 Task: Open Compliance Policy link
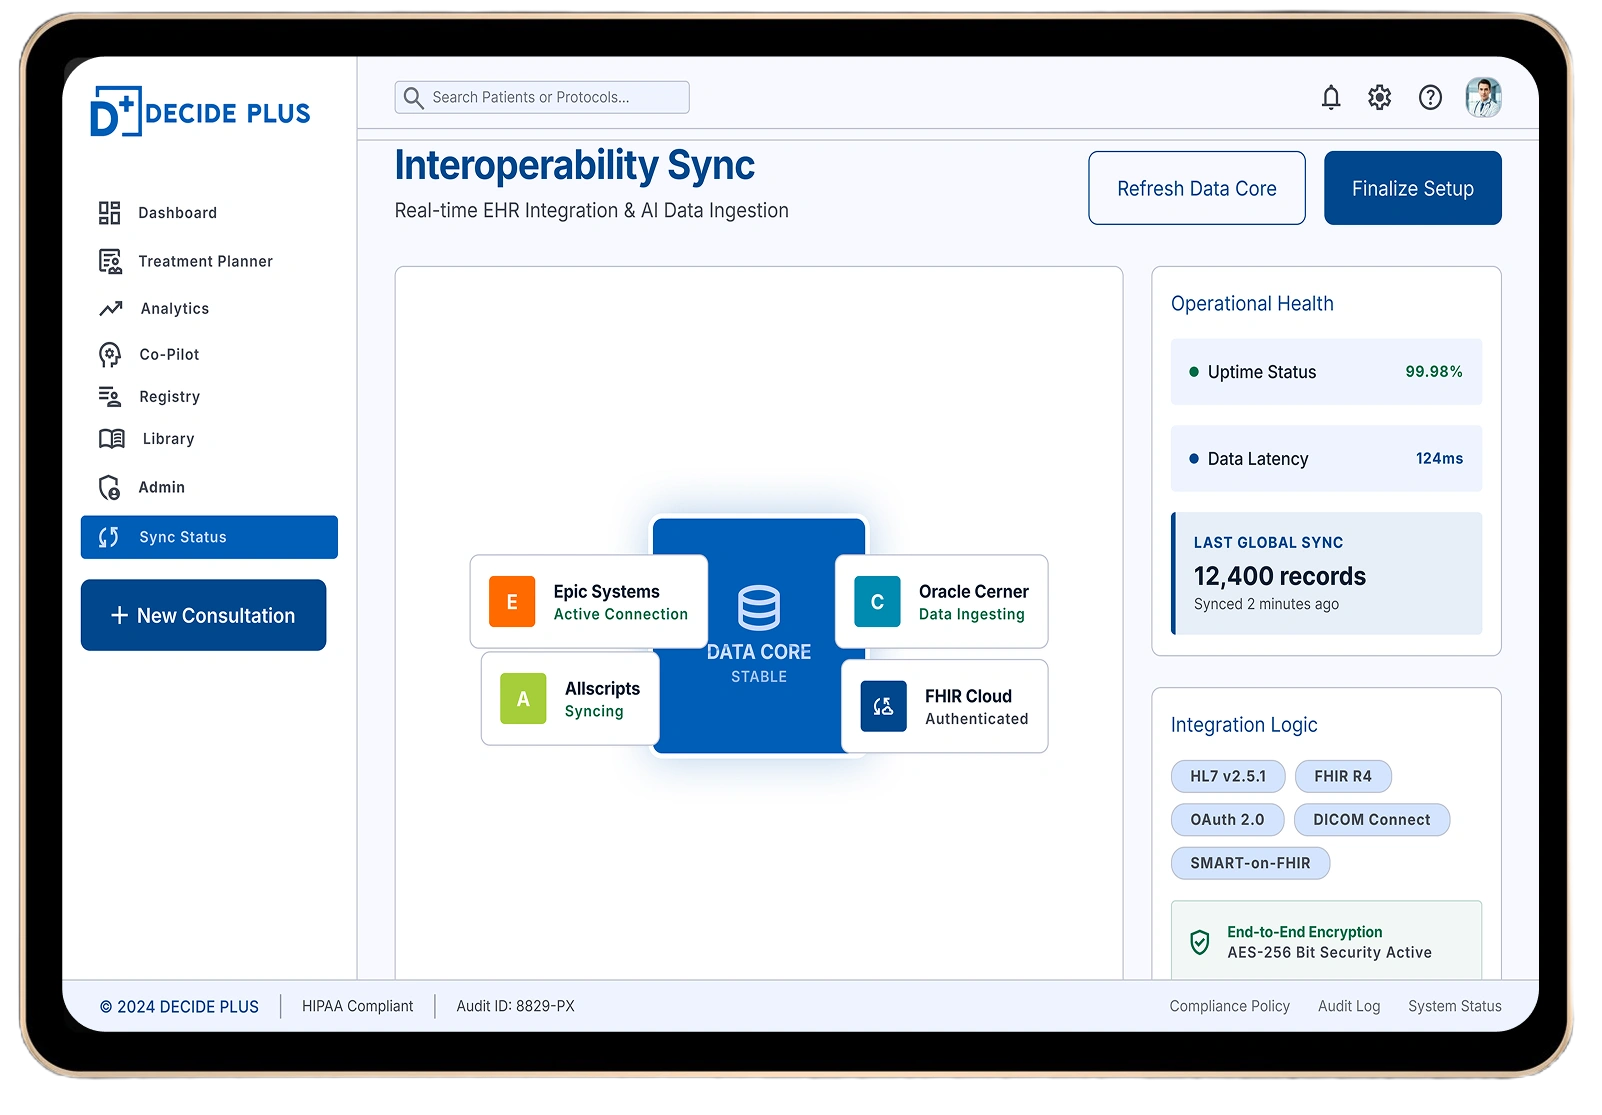(1230, 1006)
